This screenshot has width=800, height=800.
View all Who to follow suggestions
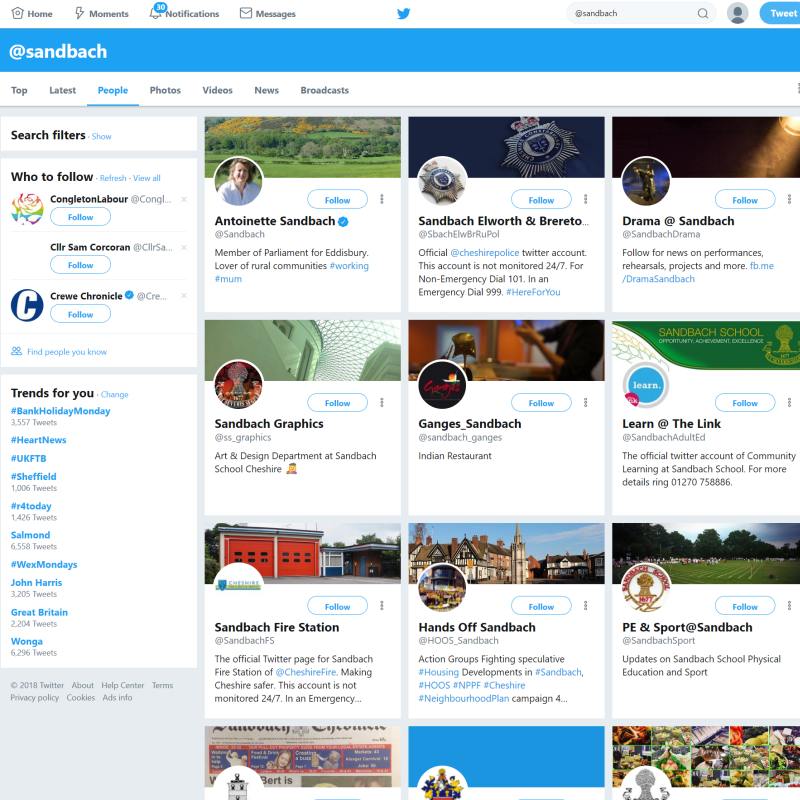pos(146,178)
